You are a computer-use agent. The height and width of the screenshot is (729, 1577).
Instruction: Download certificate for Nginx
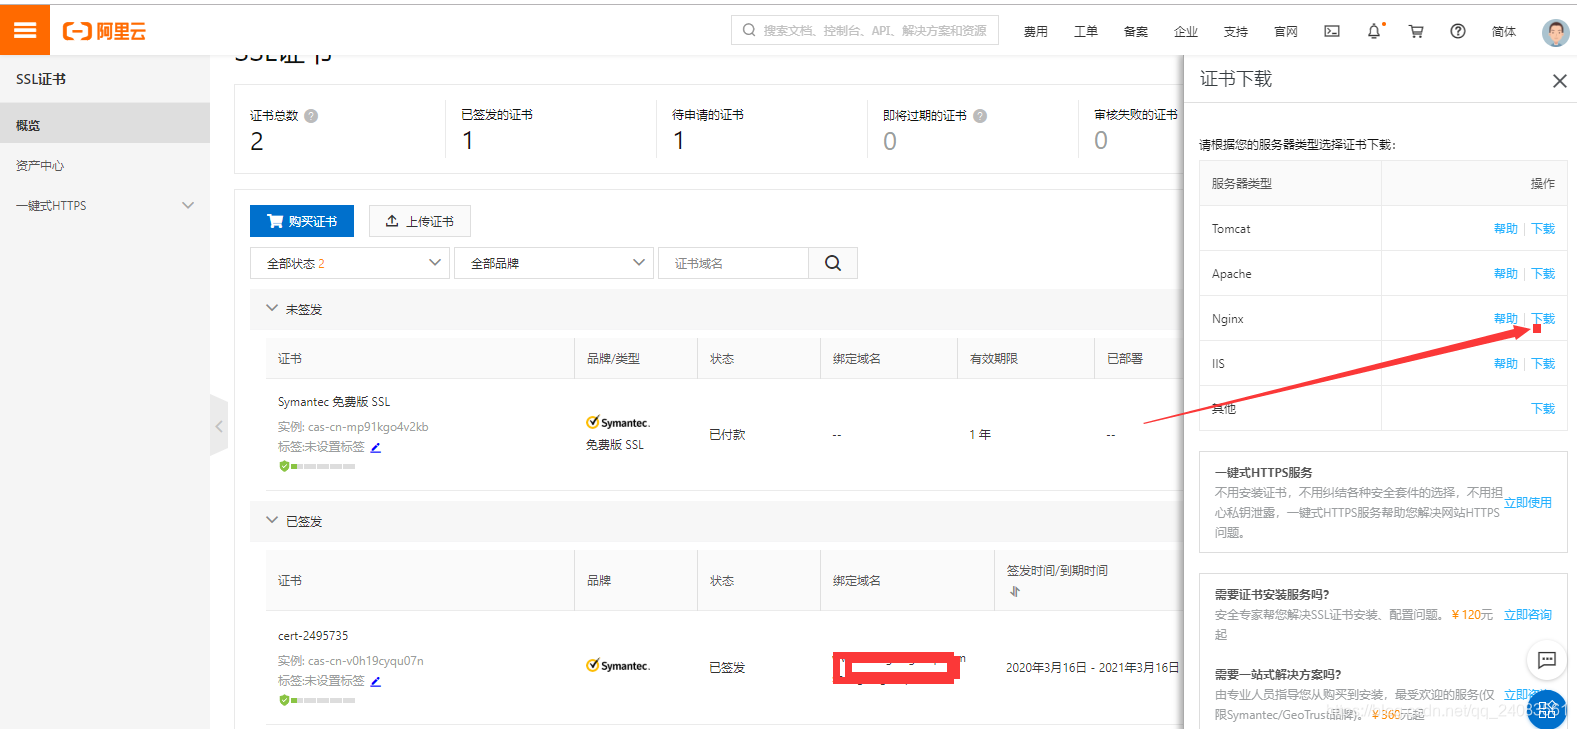(1543, 319)
